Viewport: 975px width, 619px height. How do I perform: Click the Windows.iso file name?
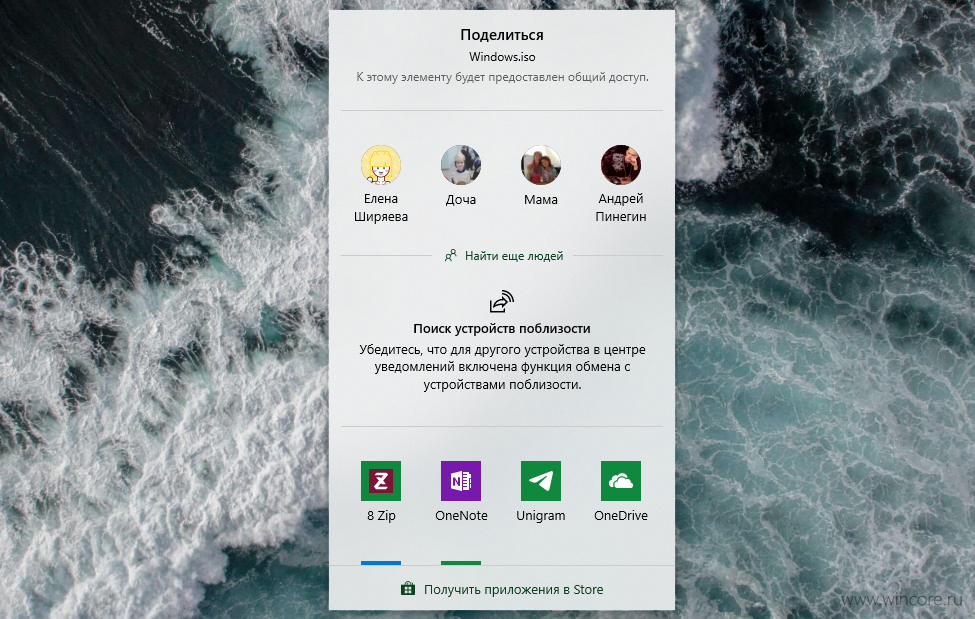(502, 57)
